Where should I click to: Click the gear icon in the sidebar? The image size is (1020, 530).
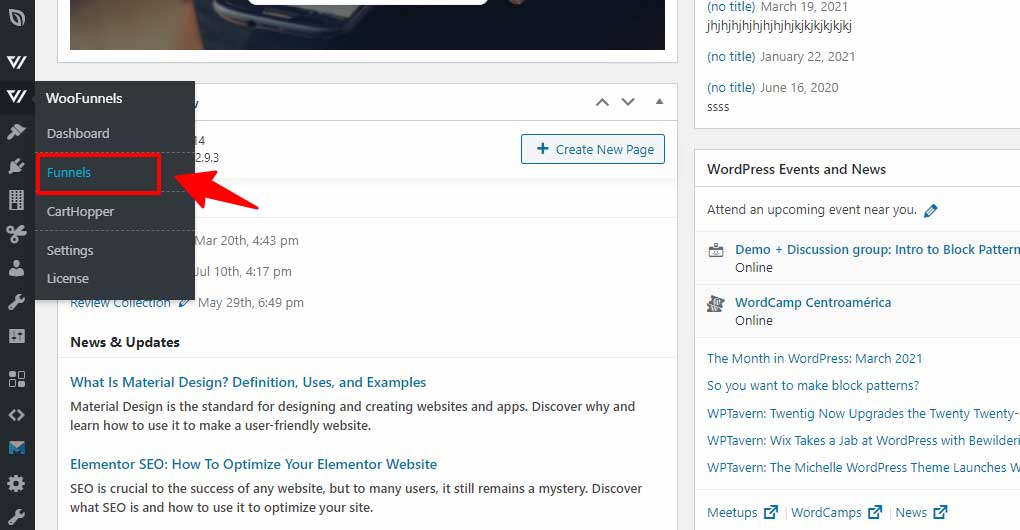click(x=16, y=483)
